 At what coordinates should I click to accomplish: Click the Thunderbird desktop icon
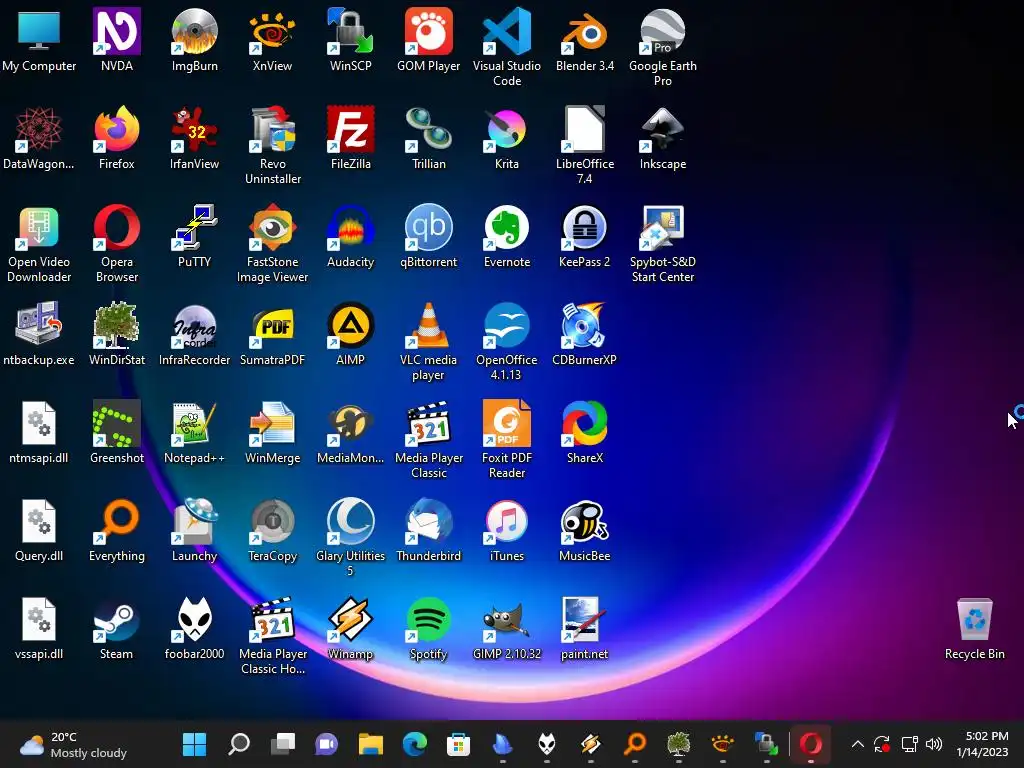click(x=428, y=521)
